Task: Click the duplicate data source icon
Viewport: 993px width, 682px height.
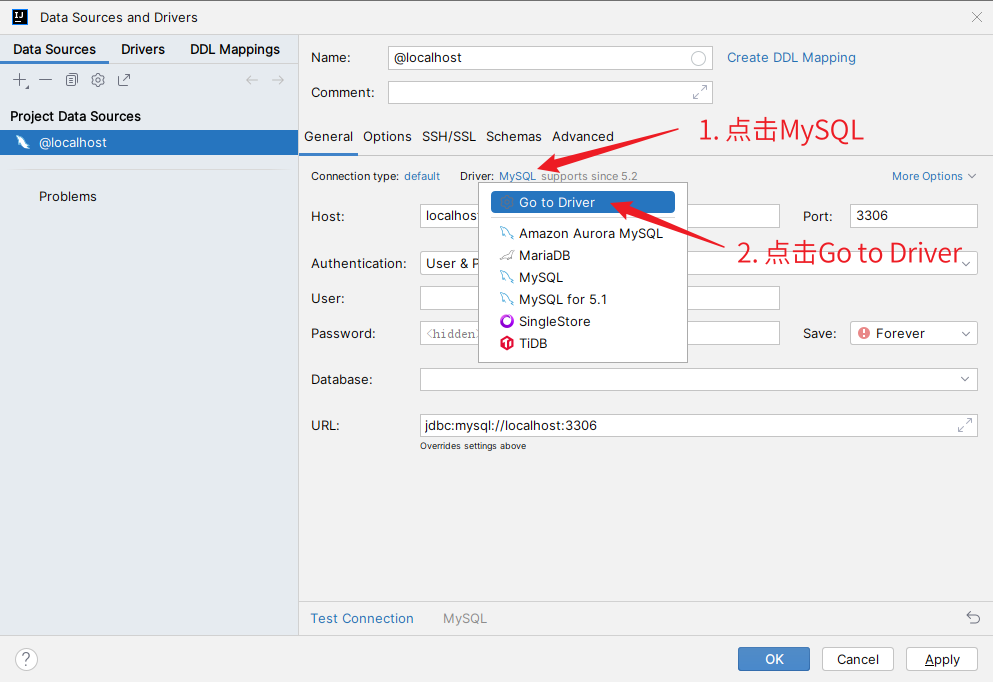Action: [x=72, y=80]
